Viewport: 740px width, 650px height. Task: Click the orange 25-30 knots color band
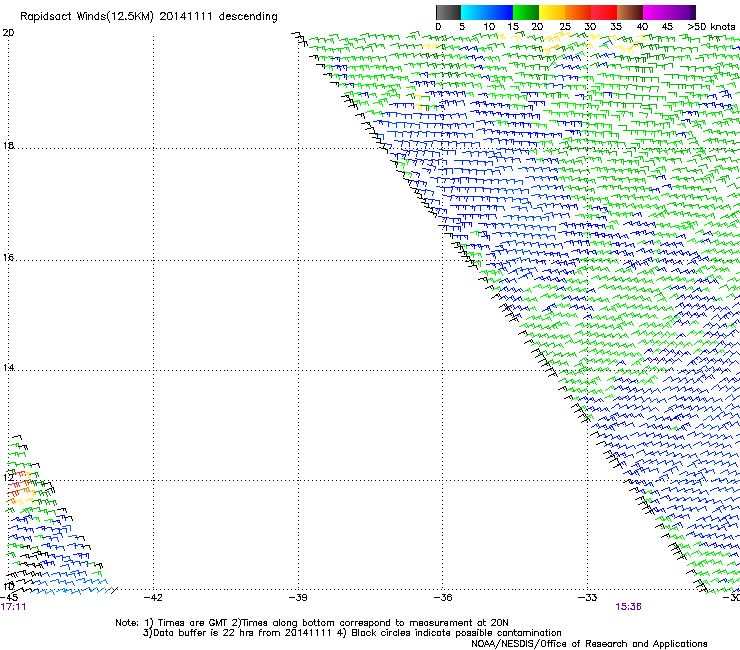[x=578, y=12]
